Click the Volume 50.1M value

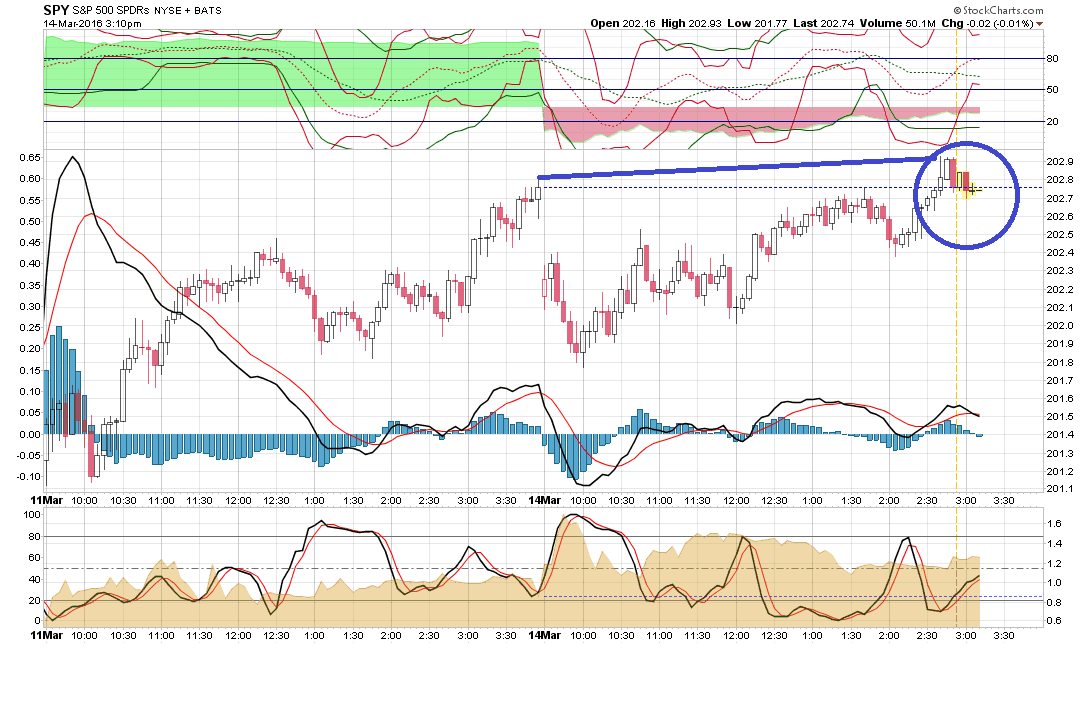897,23
